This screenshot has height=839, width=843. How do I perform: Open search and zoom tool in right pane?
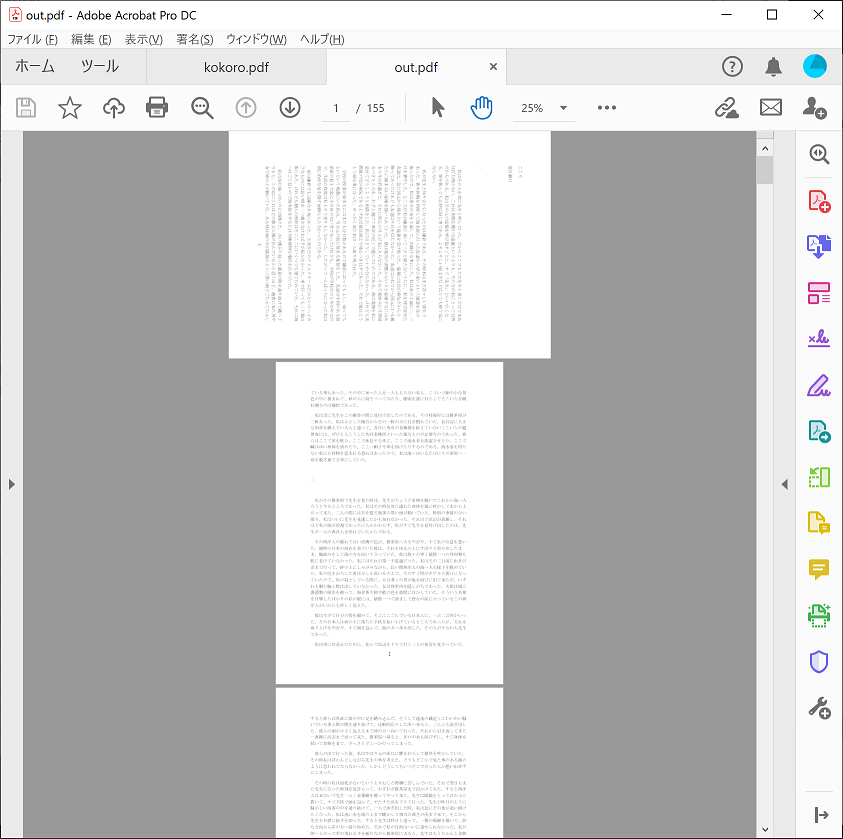[819, 154]
